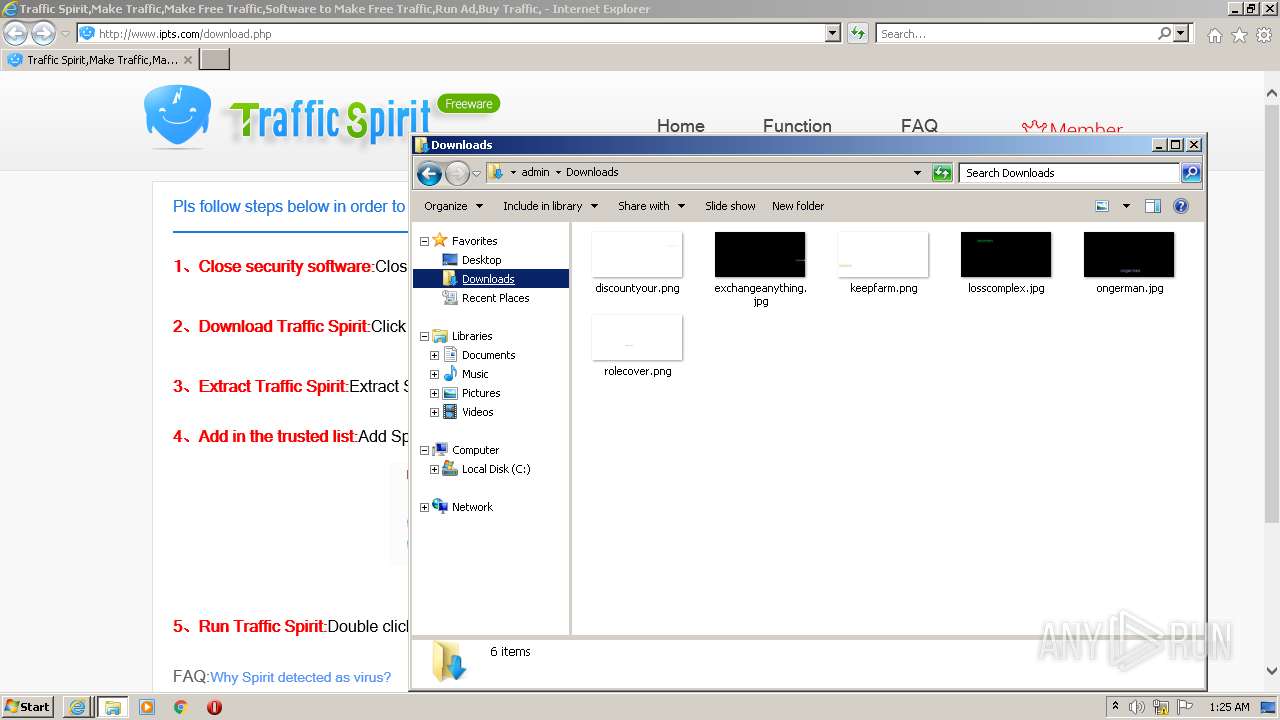1280x720 pixels.
Task: Click the Action Center flag icon
Action: [x=1185, y=707]
